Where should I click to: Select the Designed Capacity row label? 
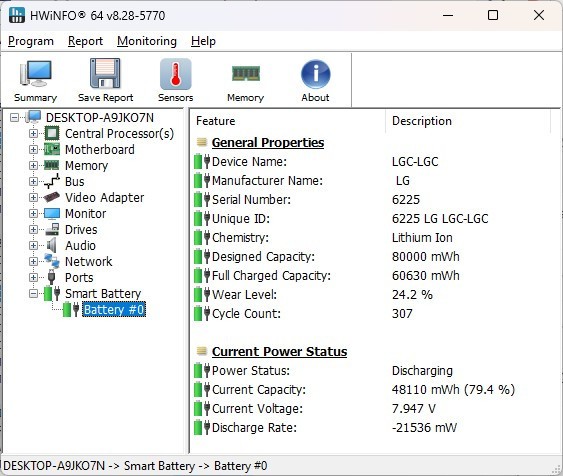coord(263,257)
